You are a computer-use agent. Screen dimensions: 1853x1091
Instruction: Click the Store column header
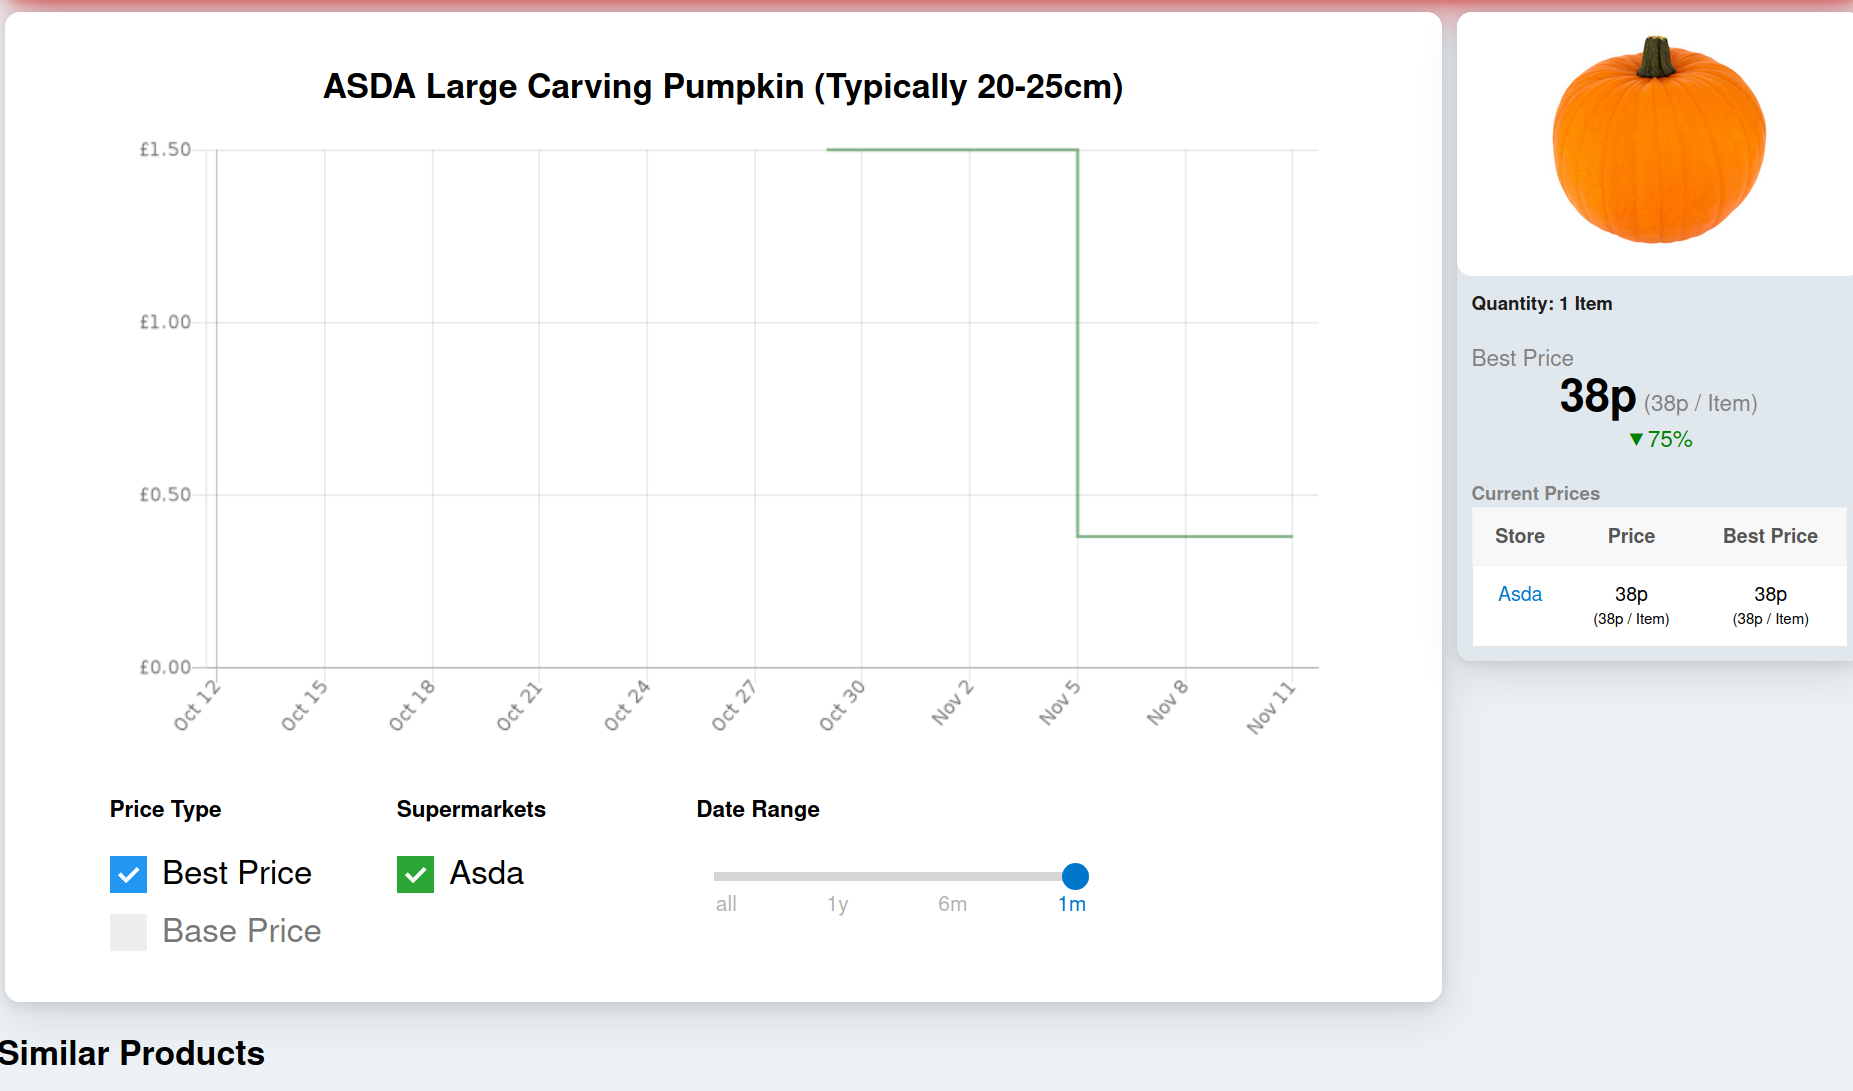click(1519, 536)
